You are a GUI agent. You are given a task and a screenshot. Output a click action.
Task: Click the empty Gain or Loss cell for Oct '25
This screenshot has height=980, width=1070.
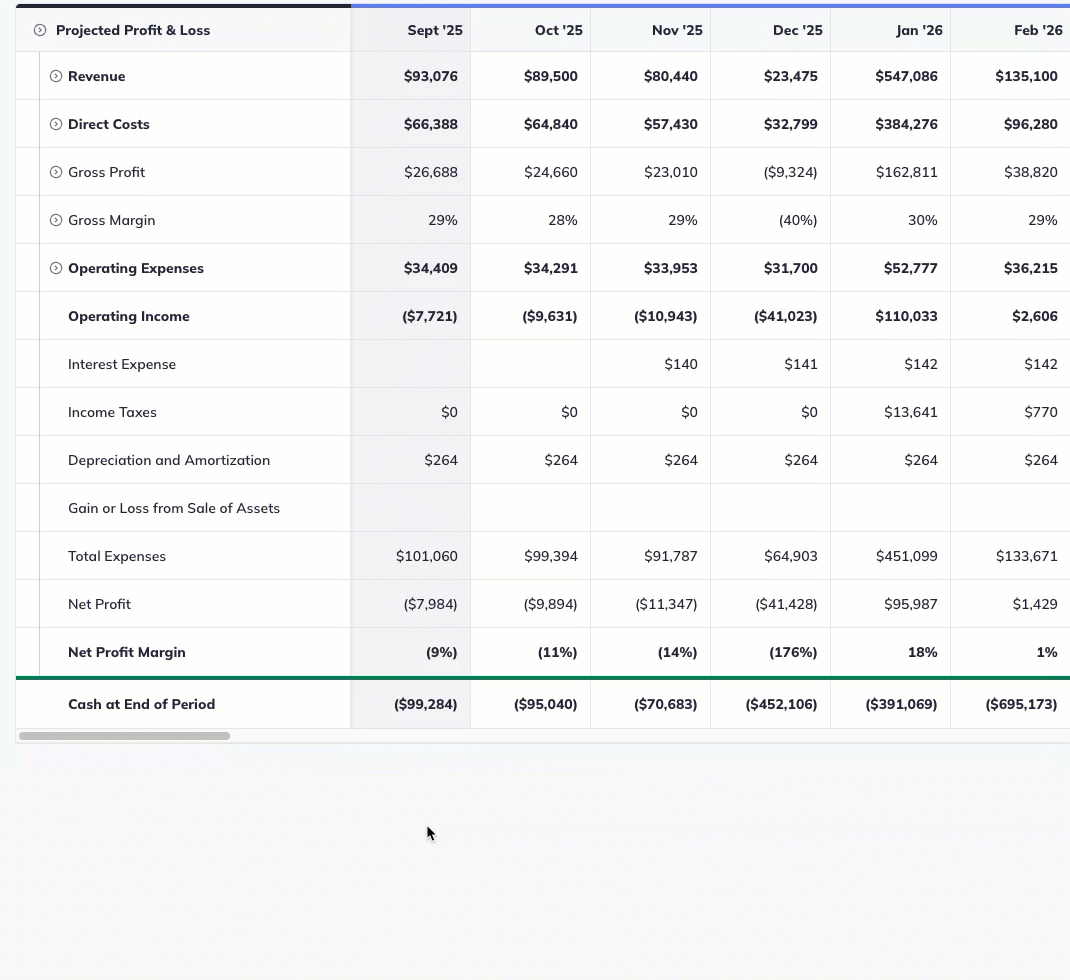tap(530, 508)
